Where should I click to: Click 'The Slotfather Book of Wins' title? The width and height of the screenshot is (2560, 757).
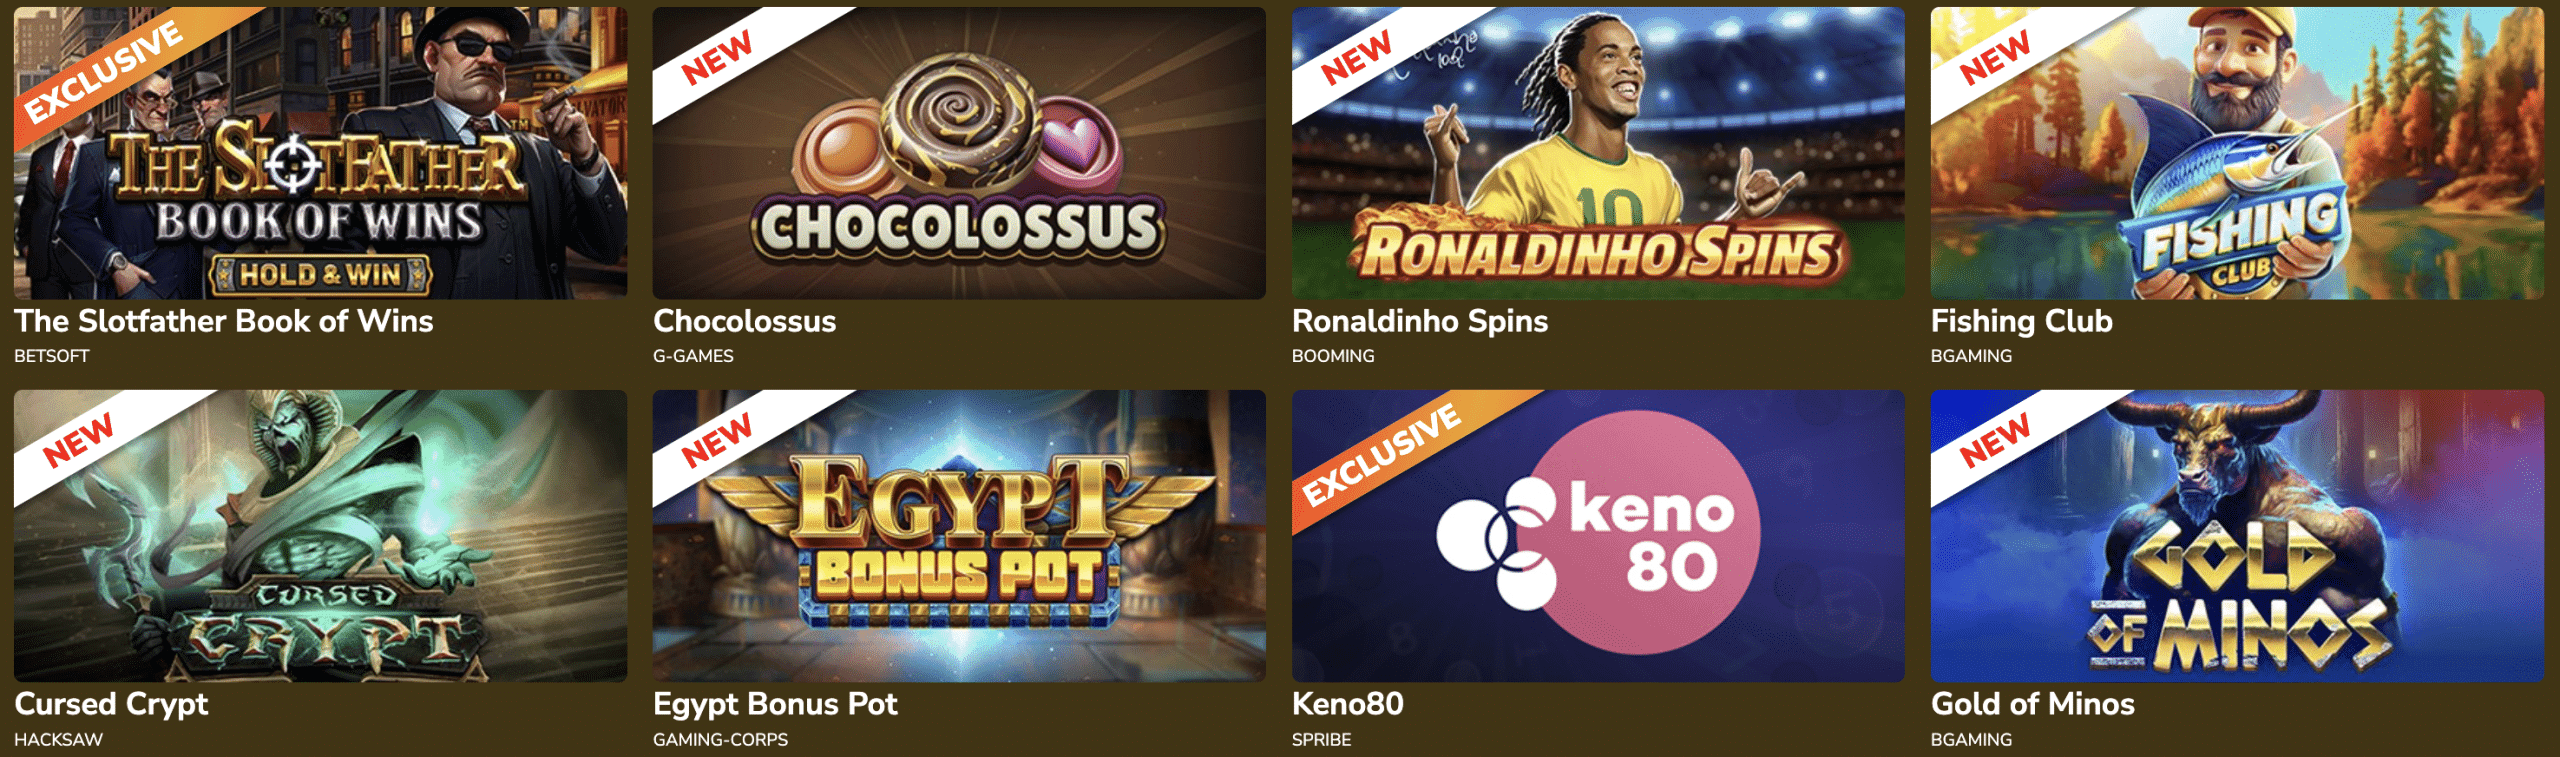tap(224, 321)
